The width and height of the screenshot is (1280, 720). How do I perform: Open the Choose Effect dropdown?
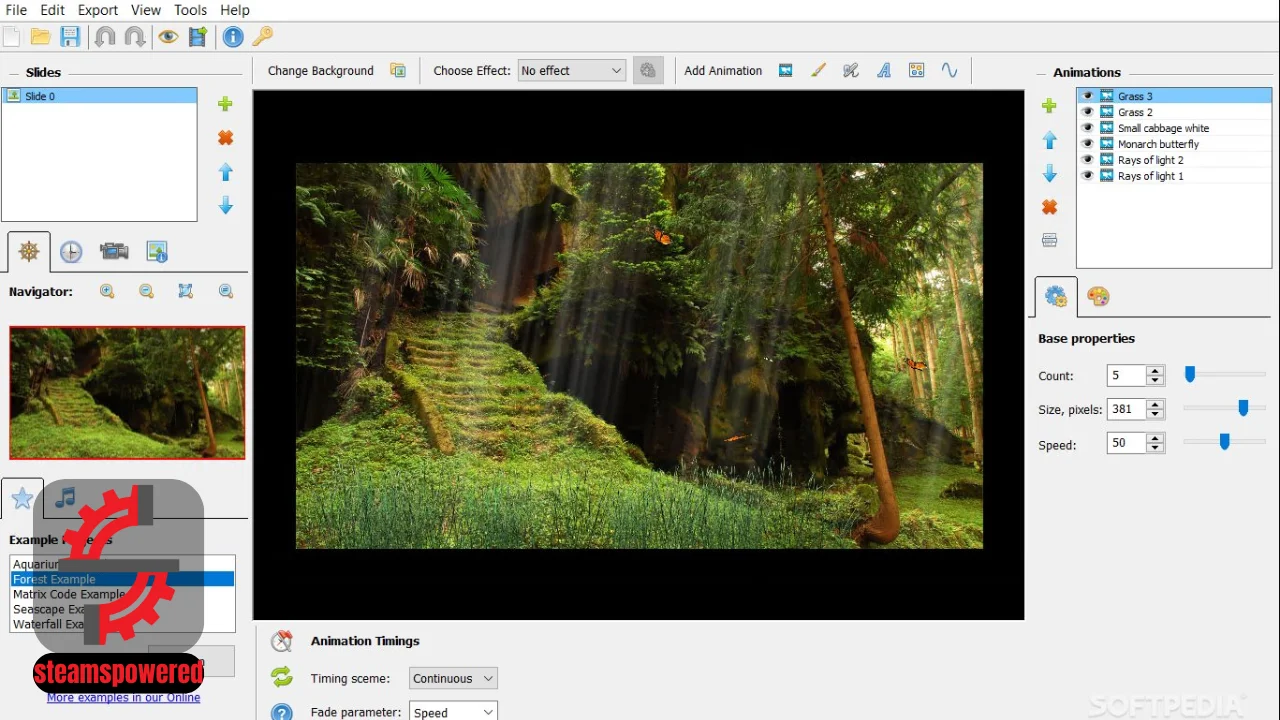point(572,70)
